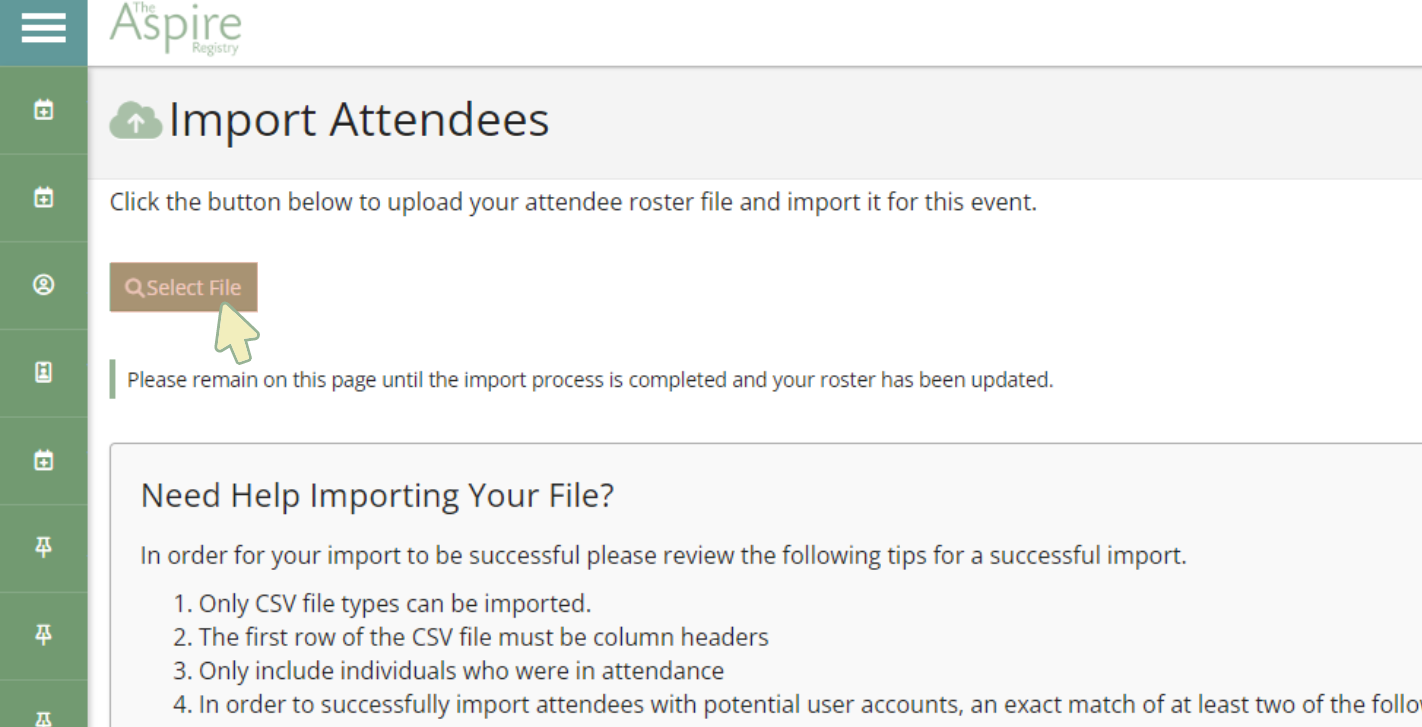Click the partially visible bottom pushpin icon
1422x727 pixels.
[43, 718]
